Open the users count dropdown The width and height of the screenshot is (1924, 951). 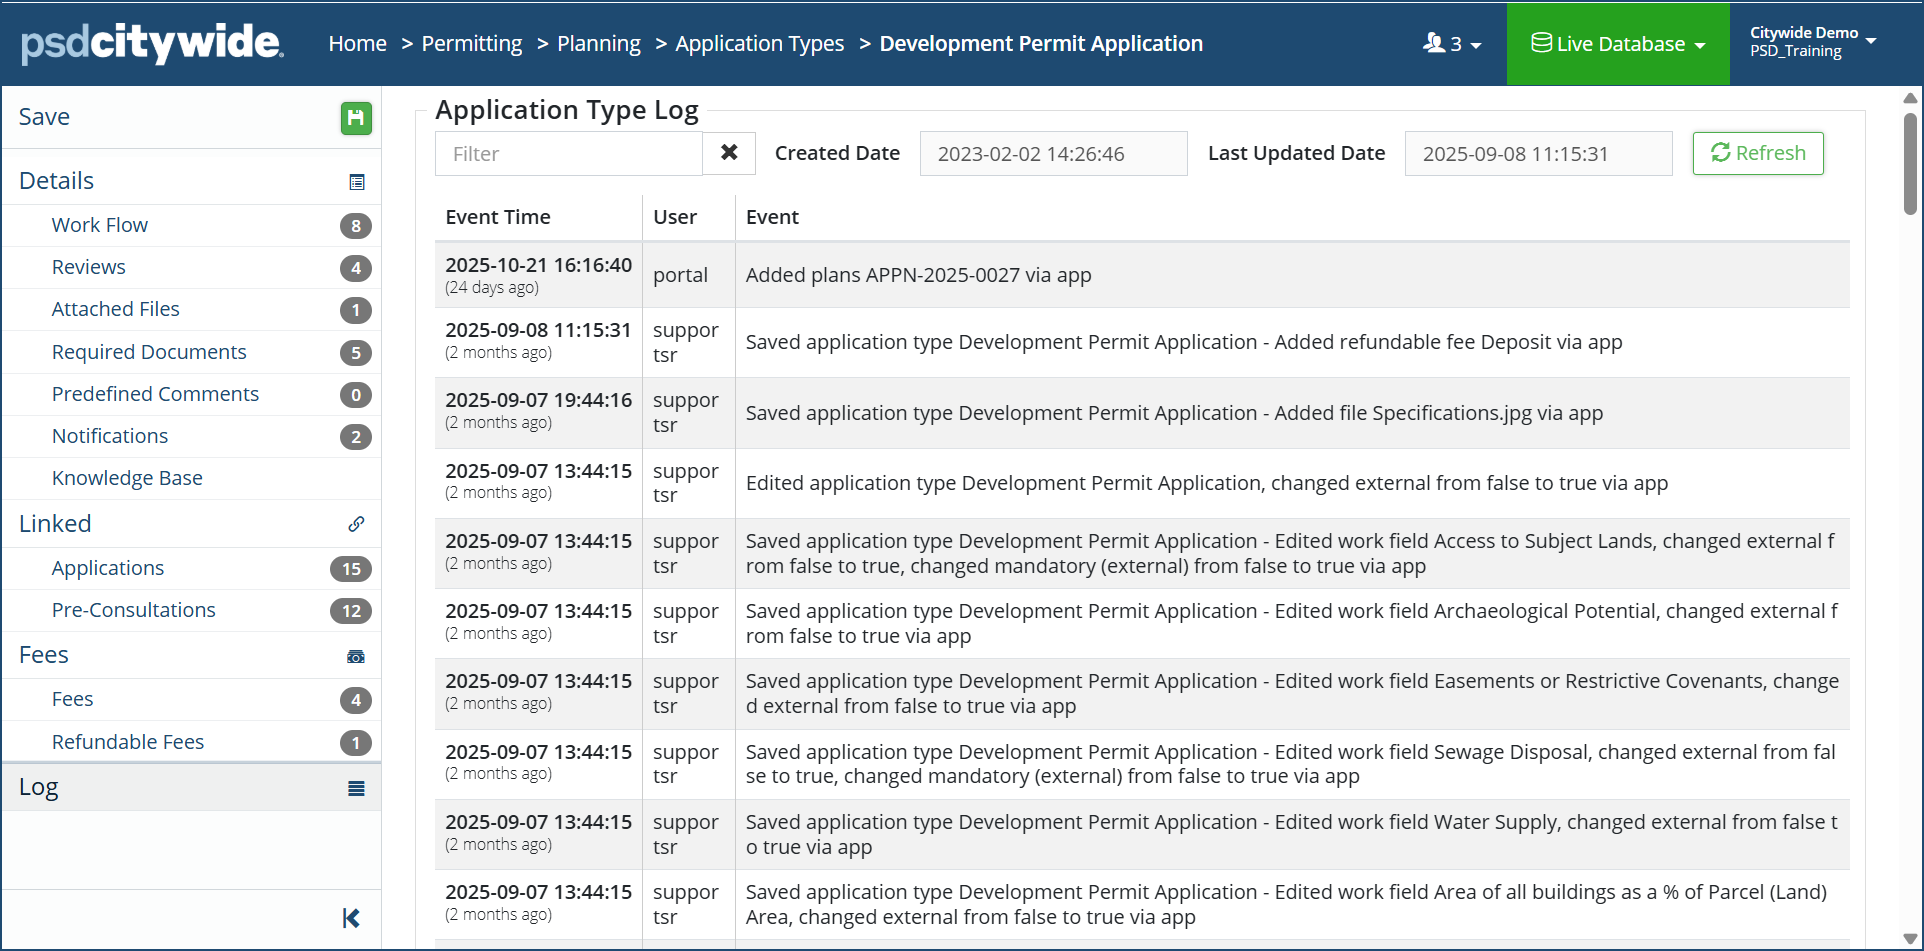tap(1452, 44)
